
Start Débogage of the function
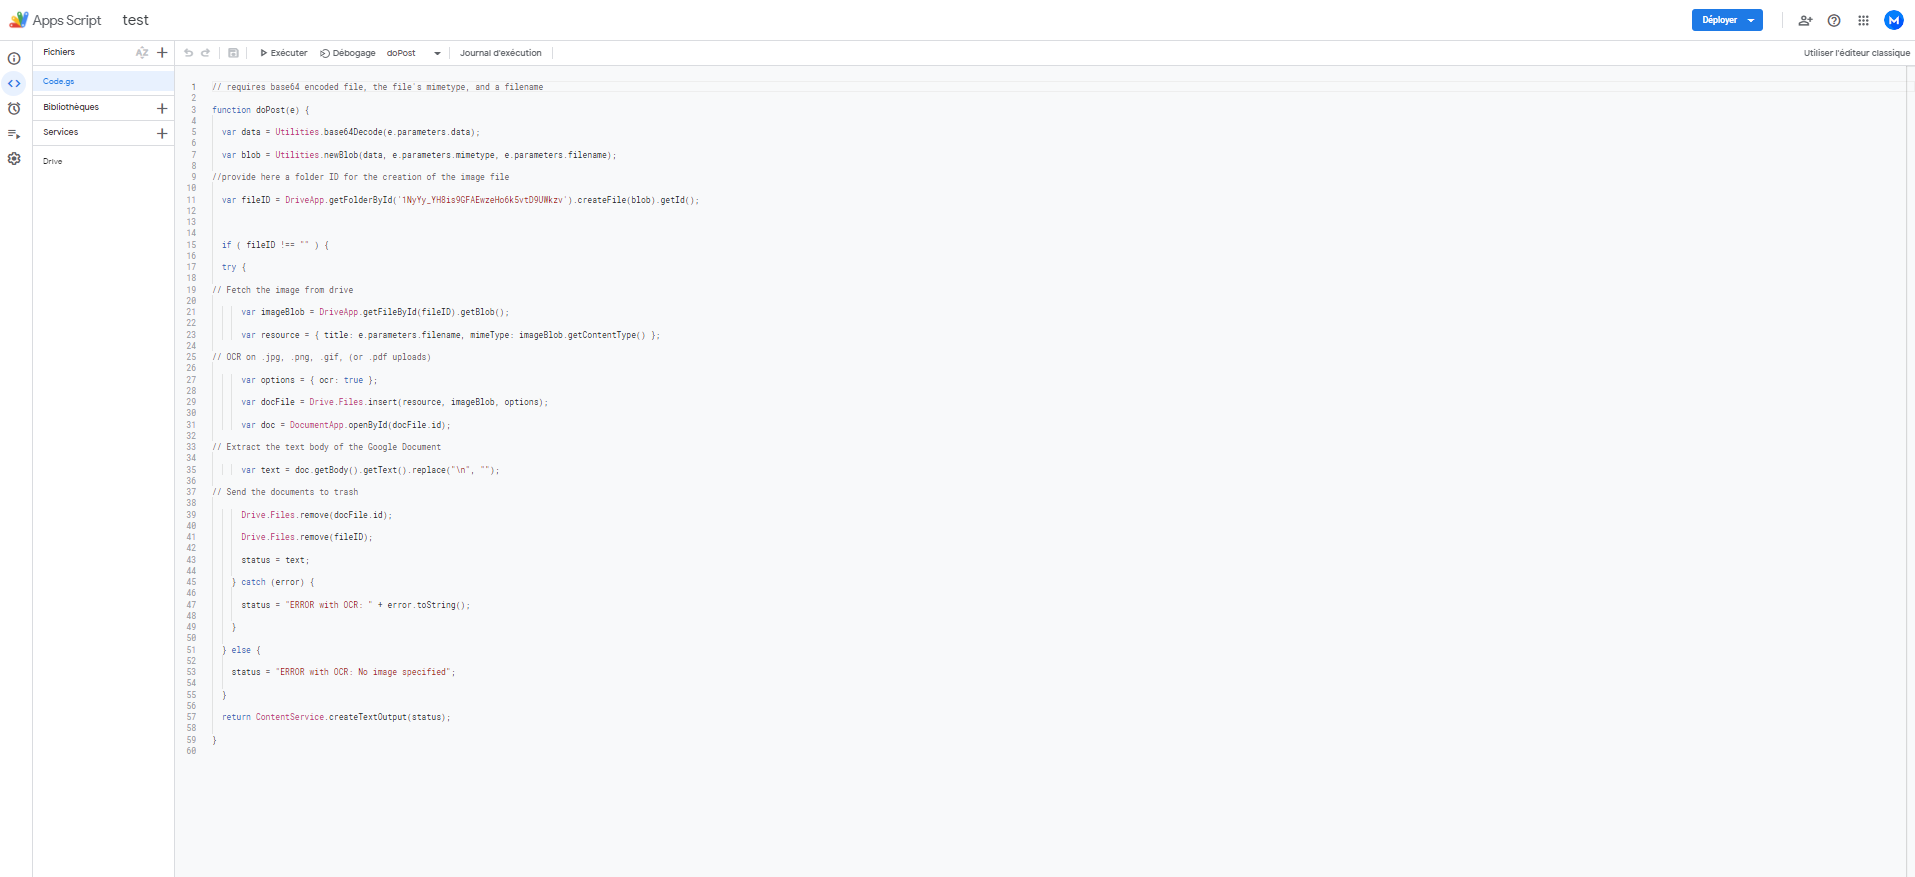tap(348, 53)
